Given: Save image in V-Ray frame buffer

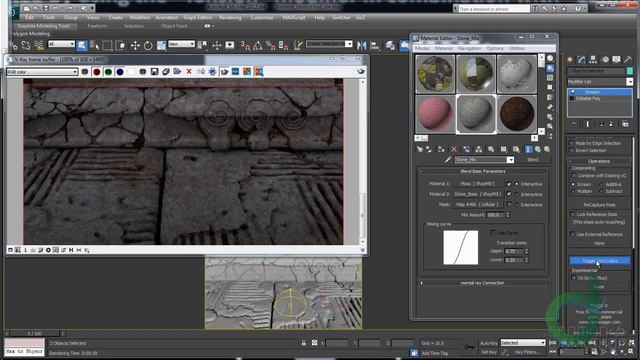Looking at the screenshot, I should pos(154,72).
